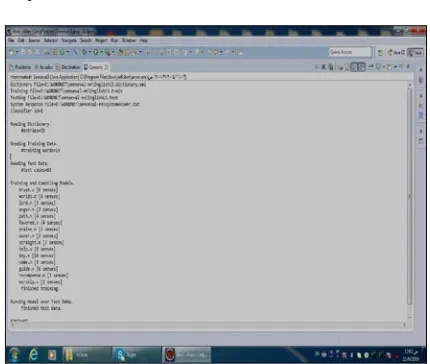
Task: Open the Navigate menu
Action: (x=69, y=40)
